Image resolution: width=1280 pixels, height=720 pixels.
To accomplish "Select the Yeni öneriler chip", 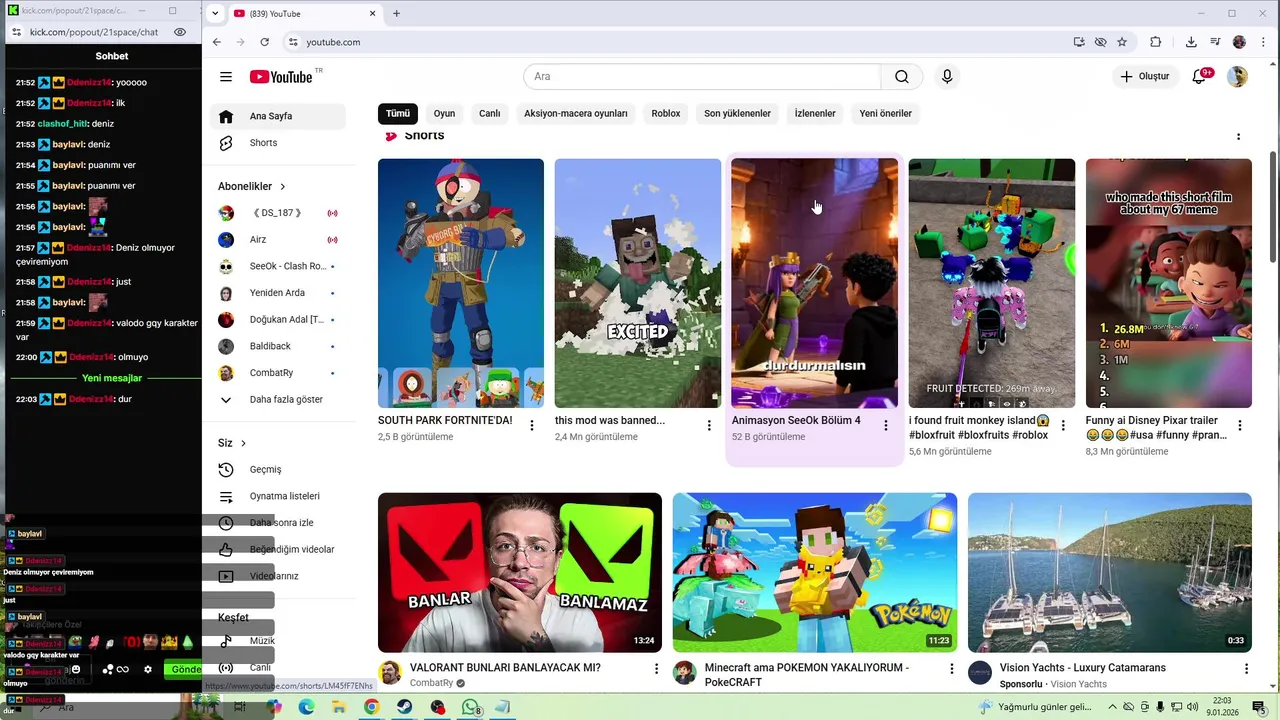I will click(x=885, y=113).
